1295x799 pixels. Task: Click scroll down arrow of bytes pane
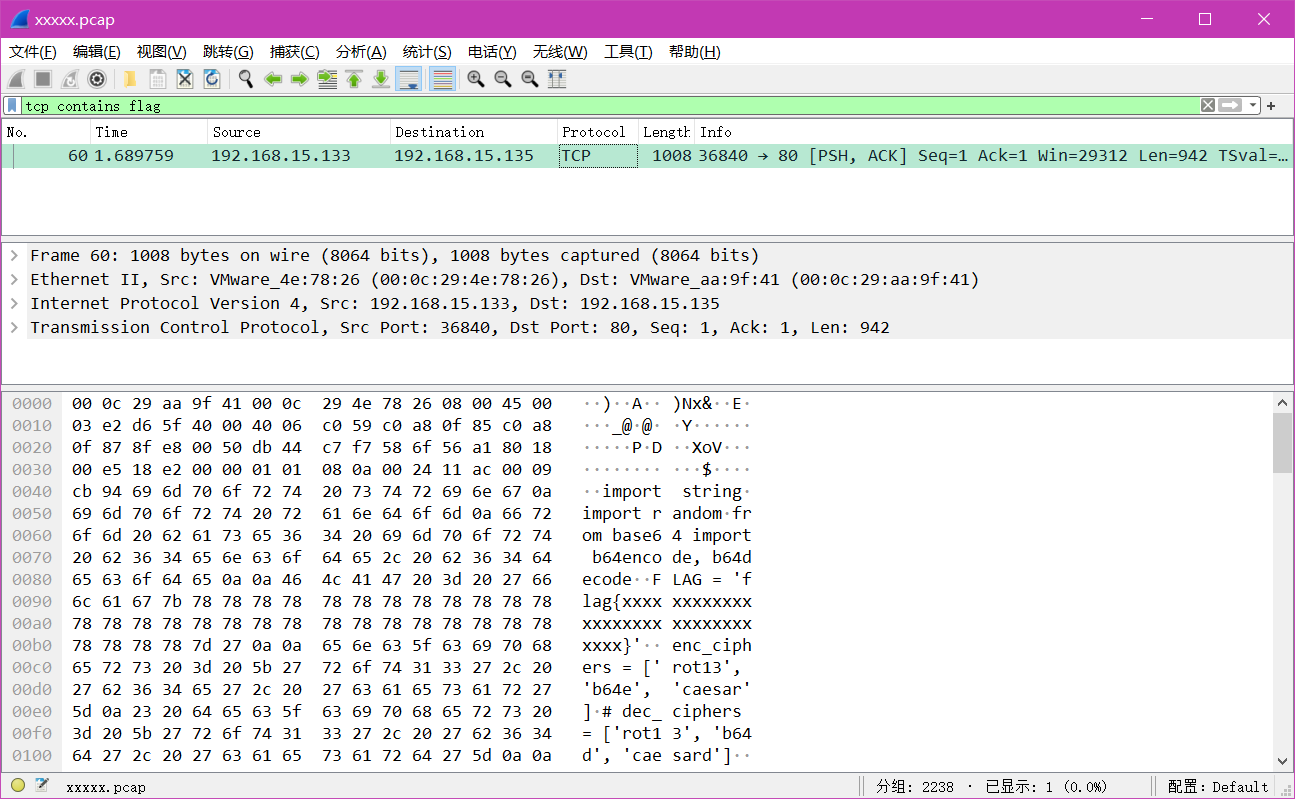pyautogui.click(x=1282, y=760)
